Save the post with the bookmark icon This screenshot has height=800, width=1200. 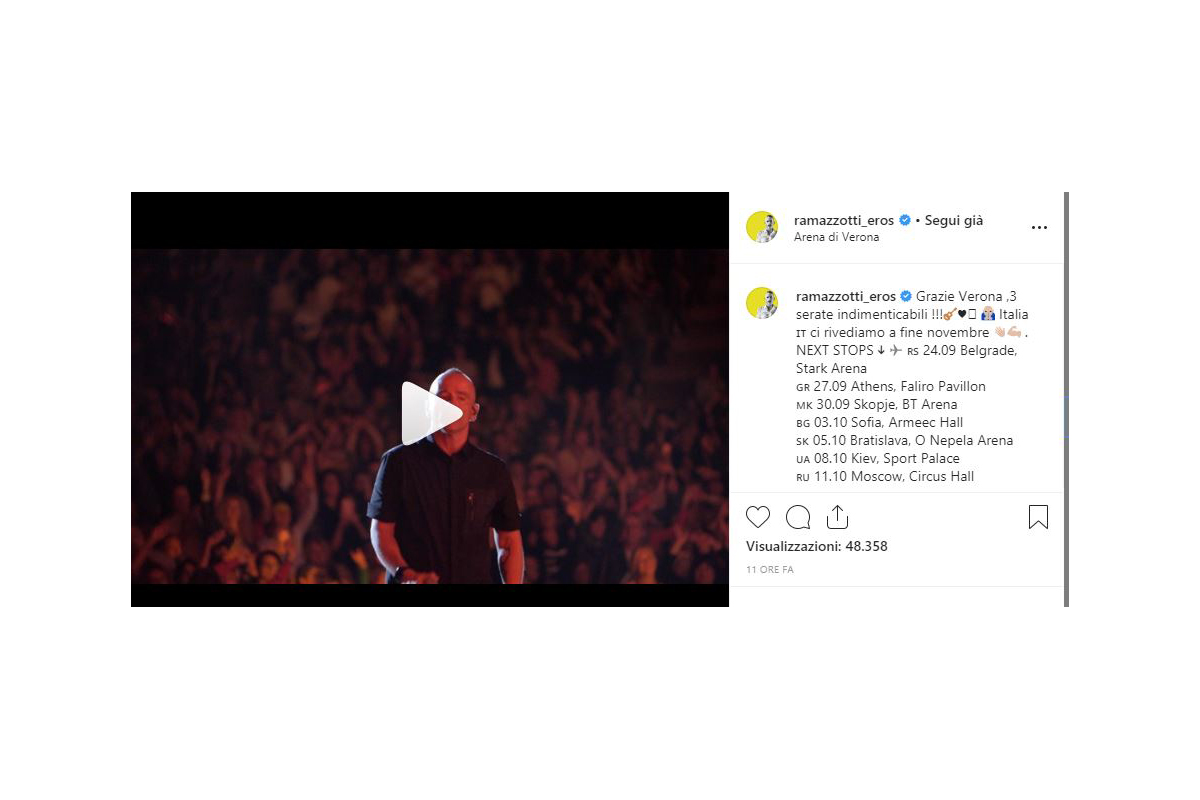[x=1038, y=517]
